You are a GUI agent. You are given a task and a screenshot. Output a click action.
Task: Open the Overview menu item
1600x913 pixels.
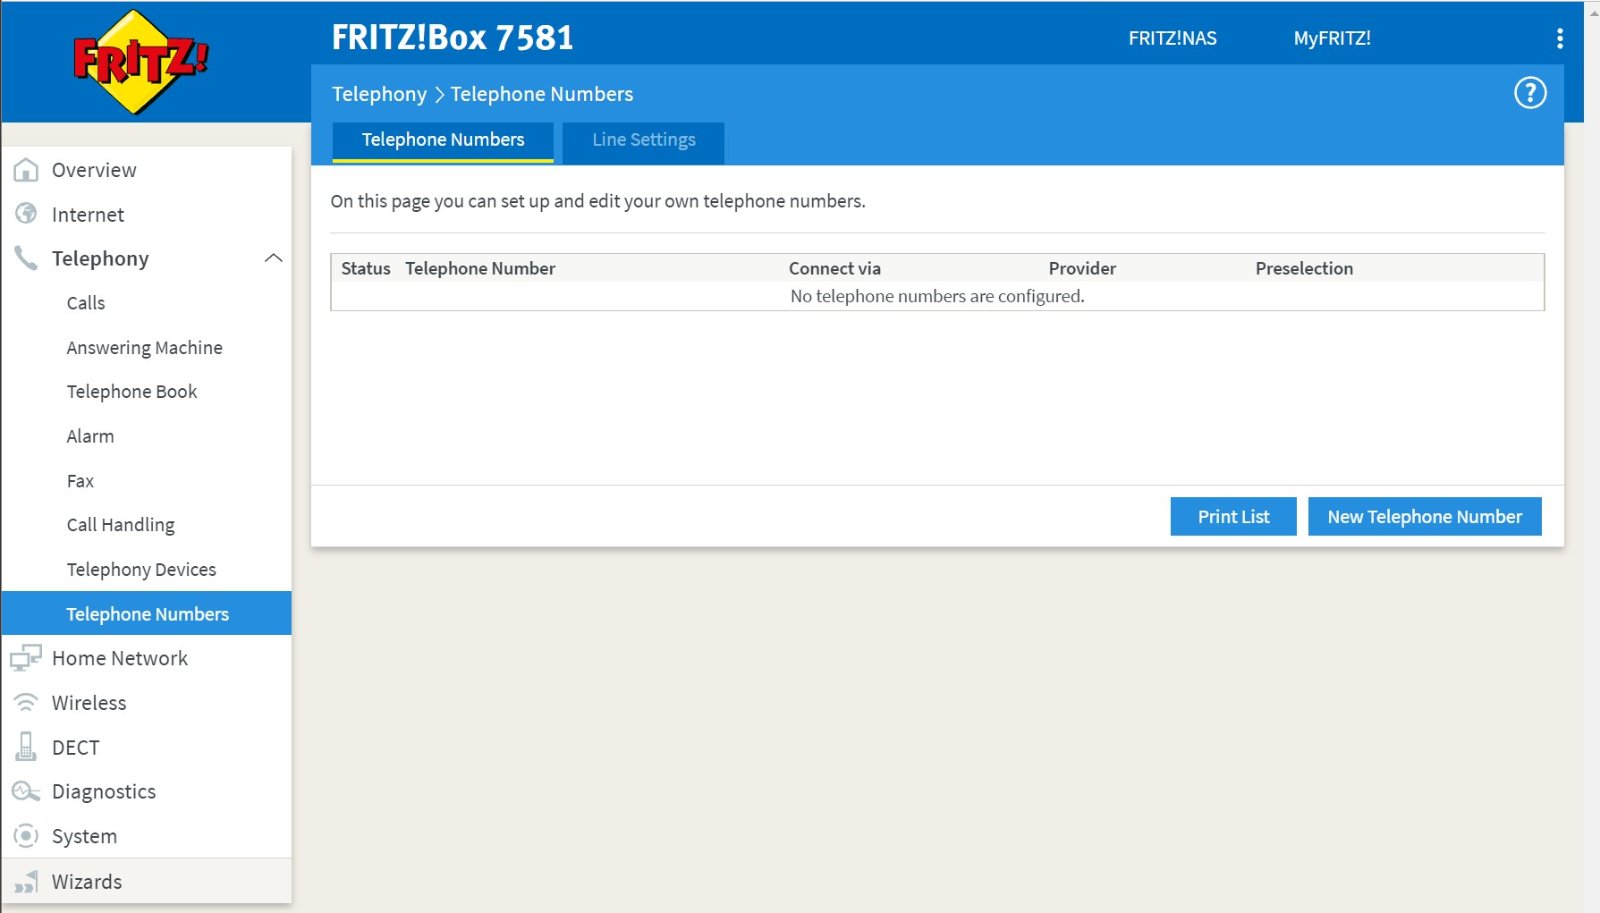coord(94,170)
